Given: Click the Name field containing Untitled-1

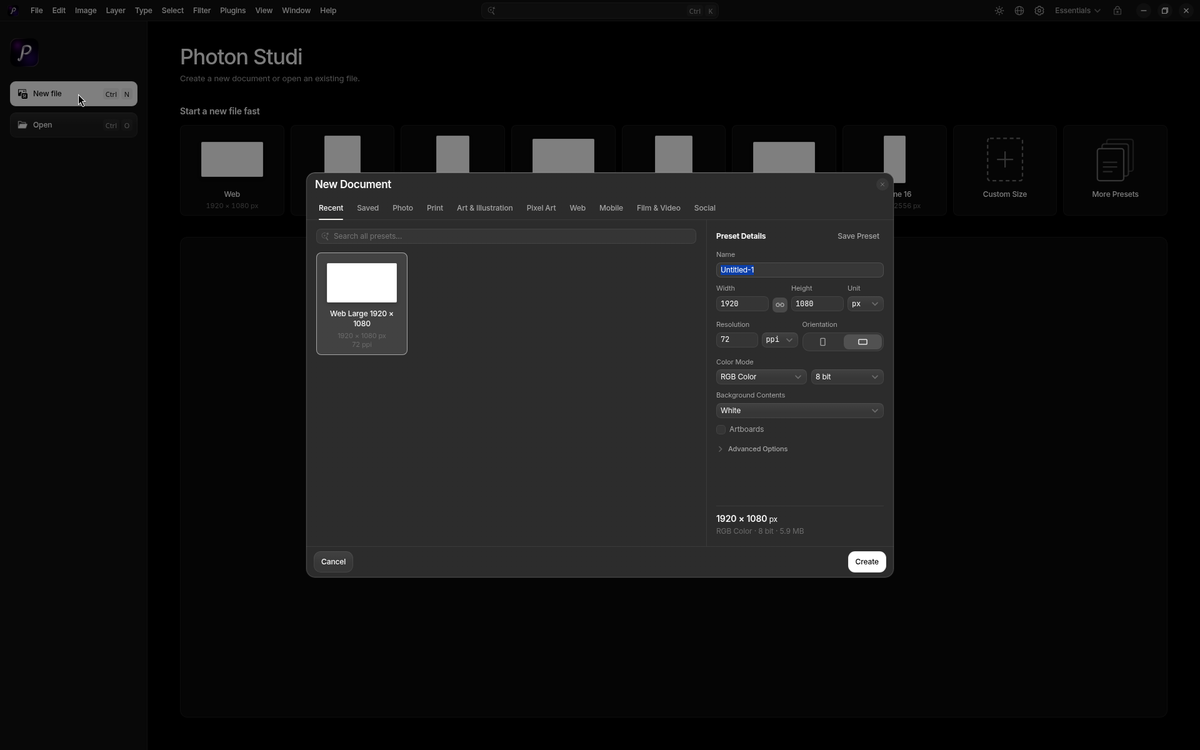Looking at the screenshot, I should [x=800, y=270].
